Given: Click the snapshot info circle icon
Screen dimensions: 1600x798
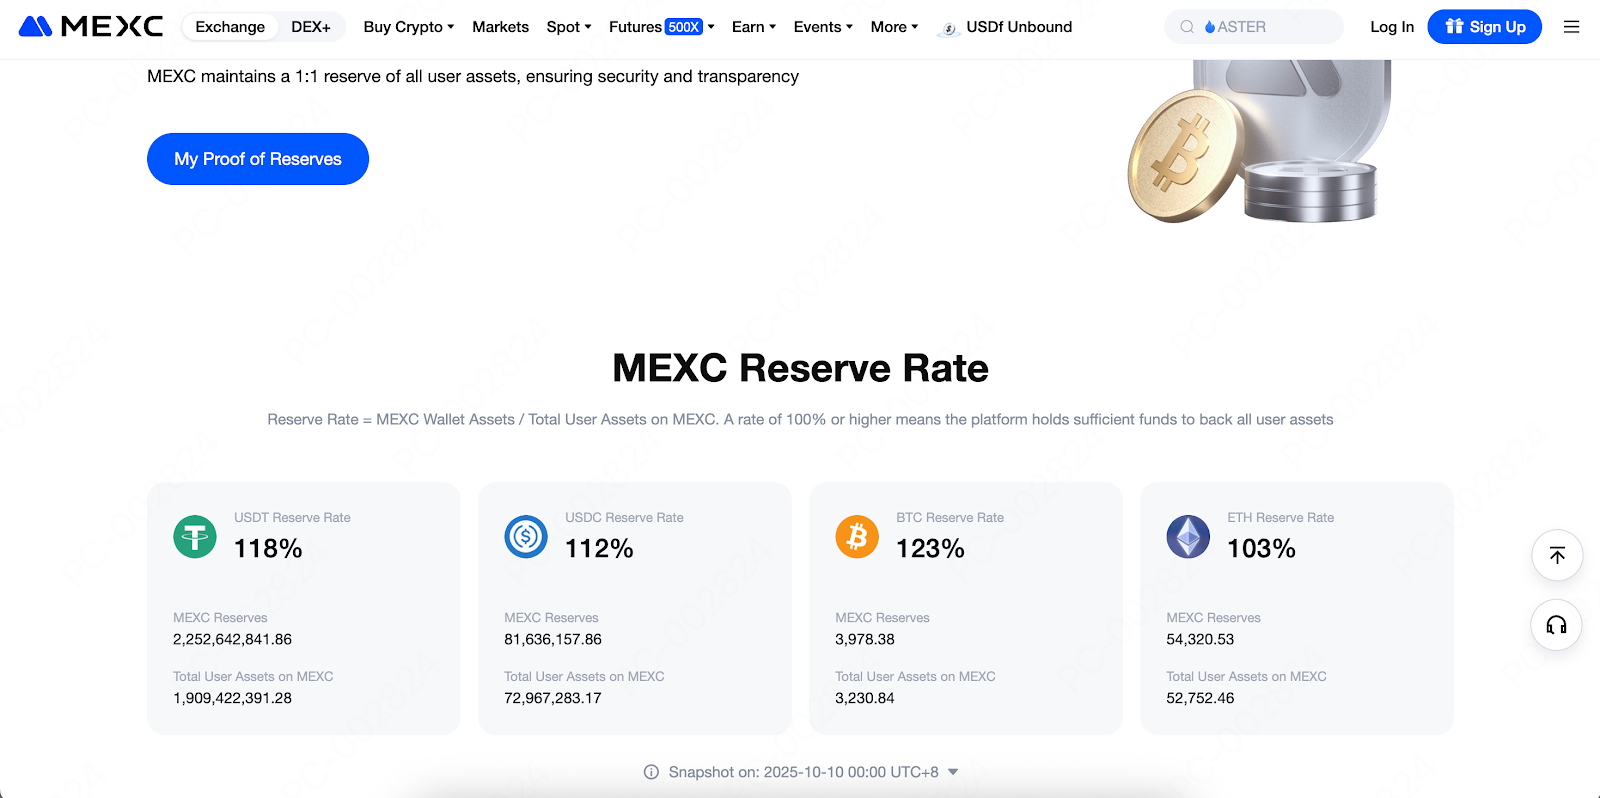Looking at the screenshot, I should 651,772.
